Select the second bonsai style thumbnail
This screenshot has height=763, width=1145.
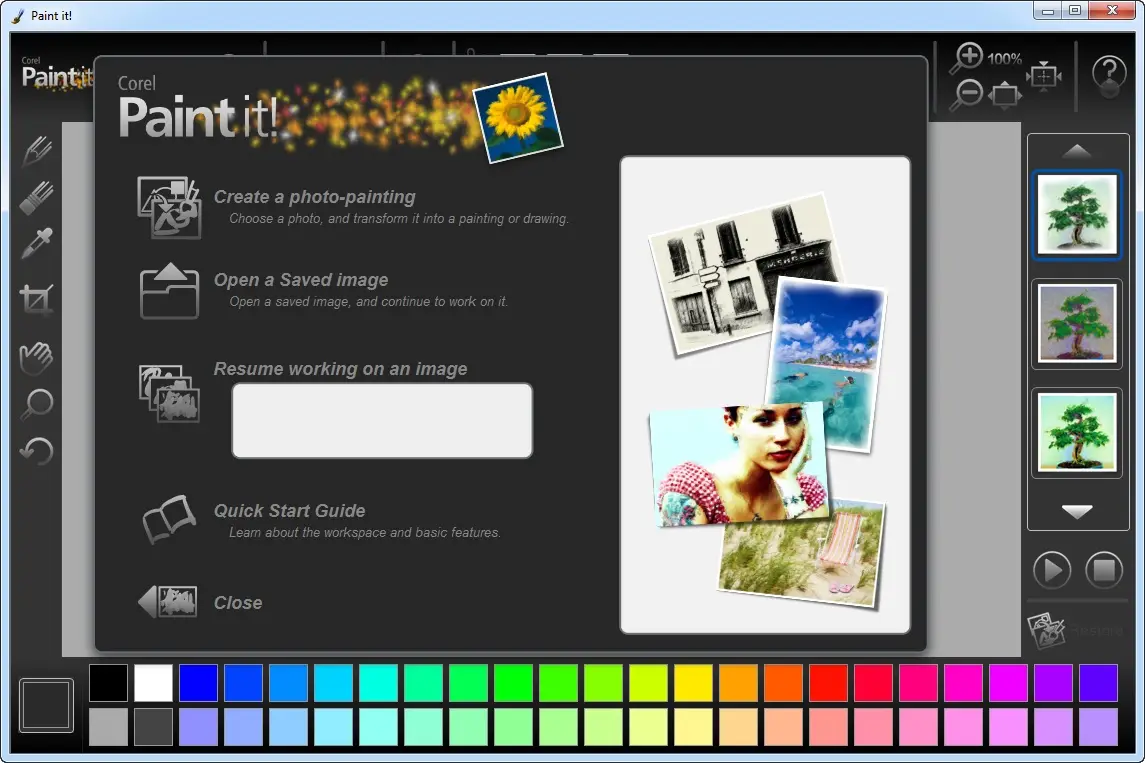(x=1076, y=323)
